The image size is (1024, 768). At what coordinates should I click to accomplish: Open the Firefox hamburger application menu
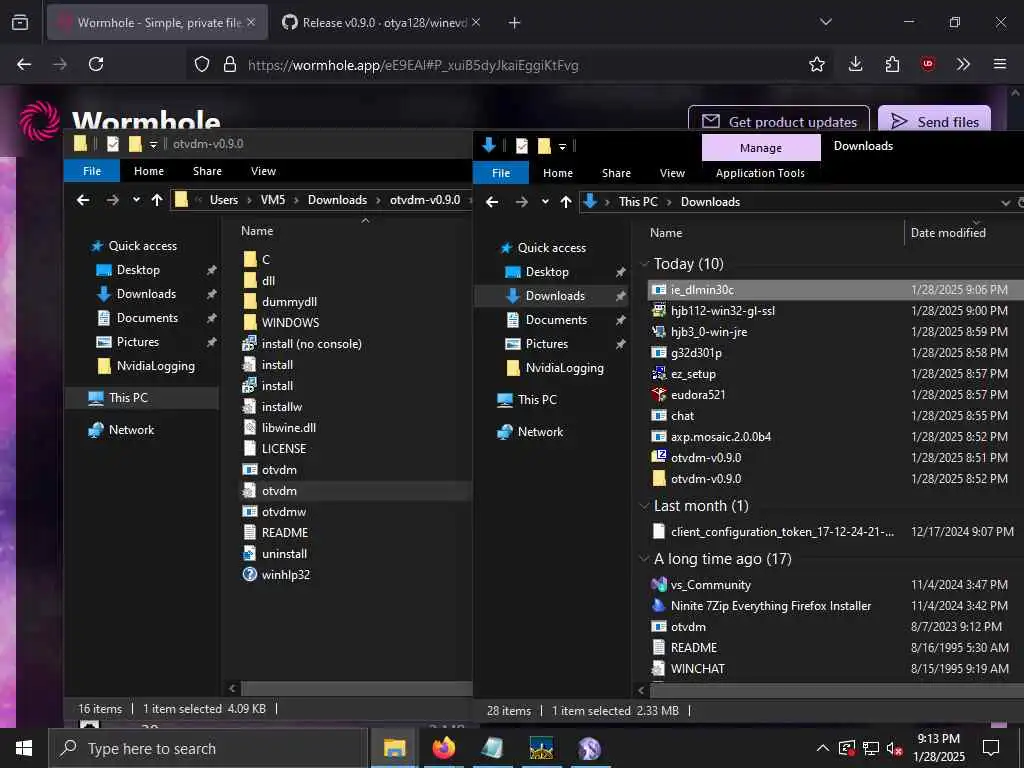(999, 64)
